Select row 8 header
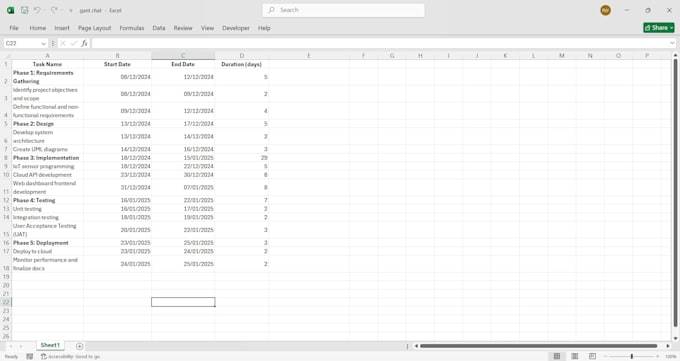The height and width of the screenshot is (361, 680). [6, 158]
